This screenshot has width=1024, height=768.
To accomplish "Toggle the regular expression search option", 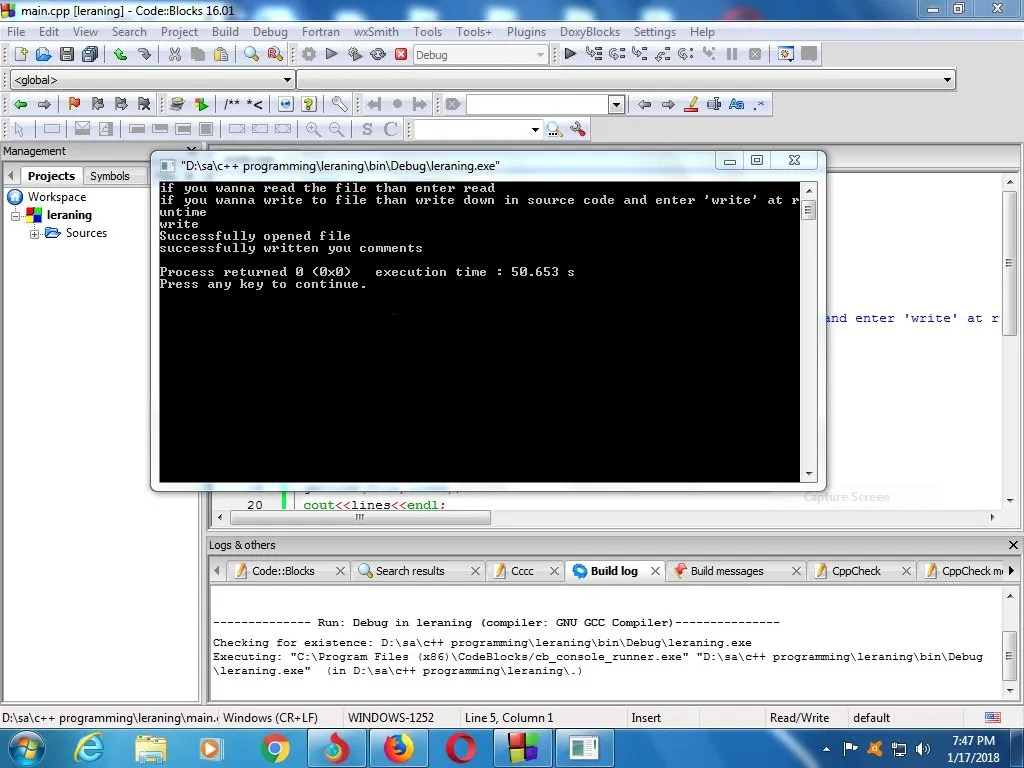I will 759,104.
